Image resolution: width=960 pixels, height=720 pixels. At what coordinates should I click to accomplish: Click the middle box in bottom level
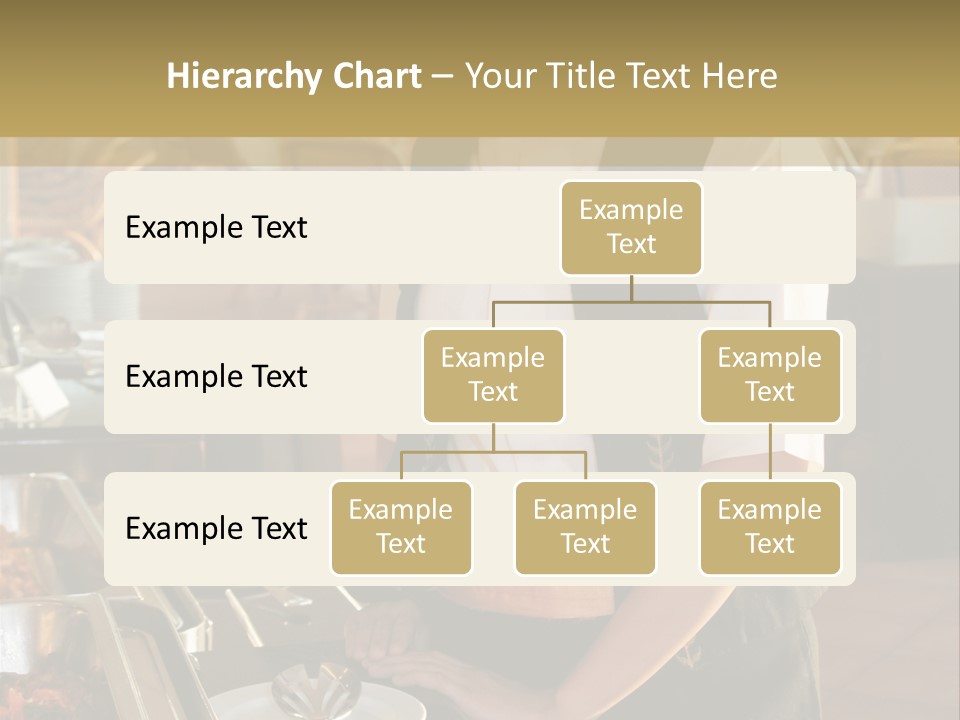585,528
